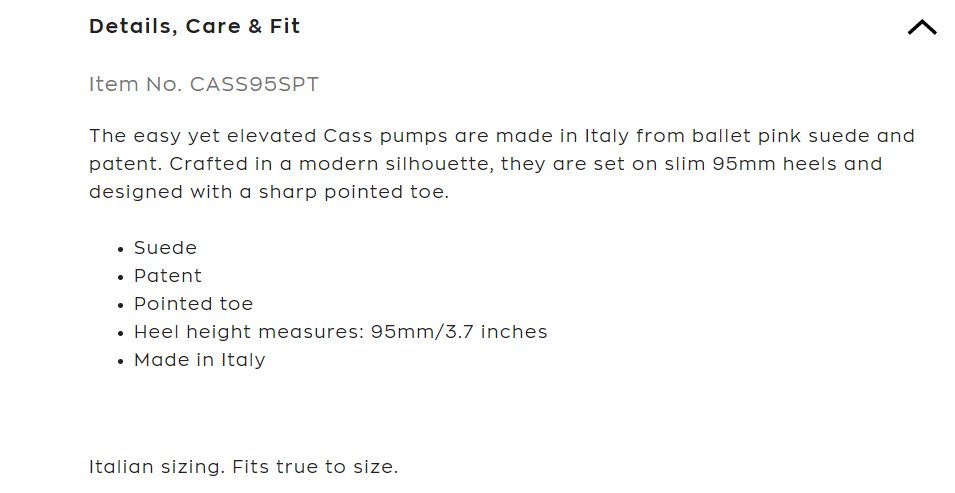Image resolution: width=955 pixels, height=493 pixels.
Task: Collapse the section using the up chevron
Action: pos(921,28)
